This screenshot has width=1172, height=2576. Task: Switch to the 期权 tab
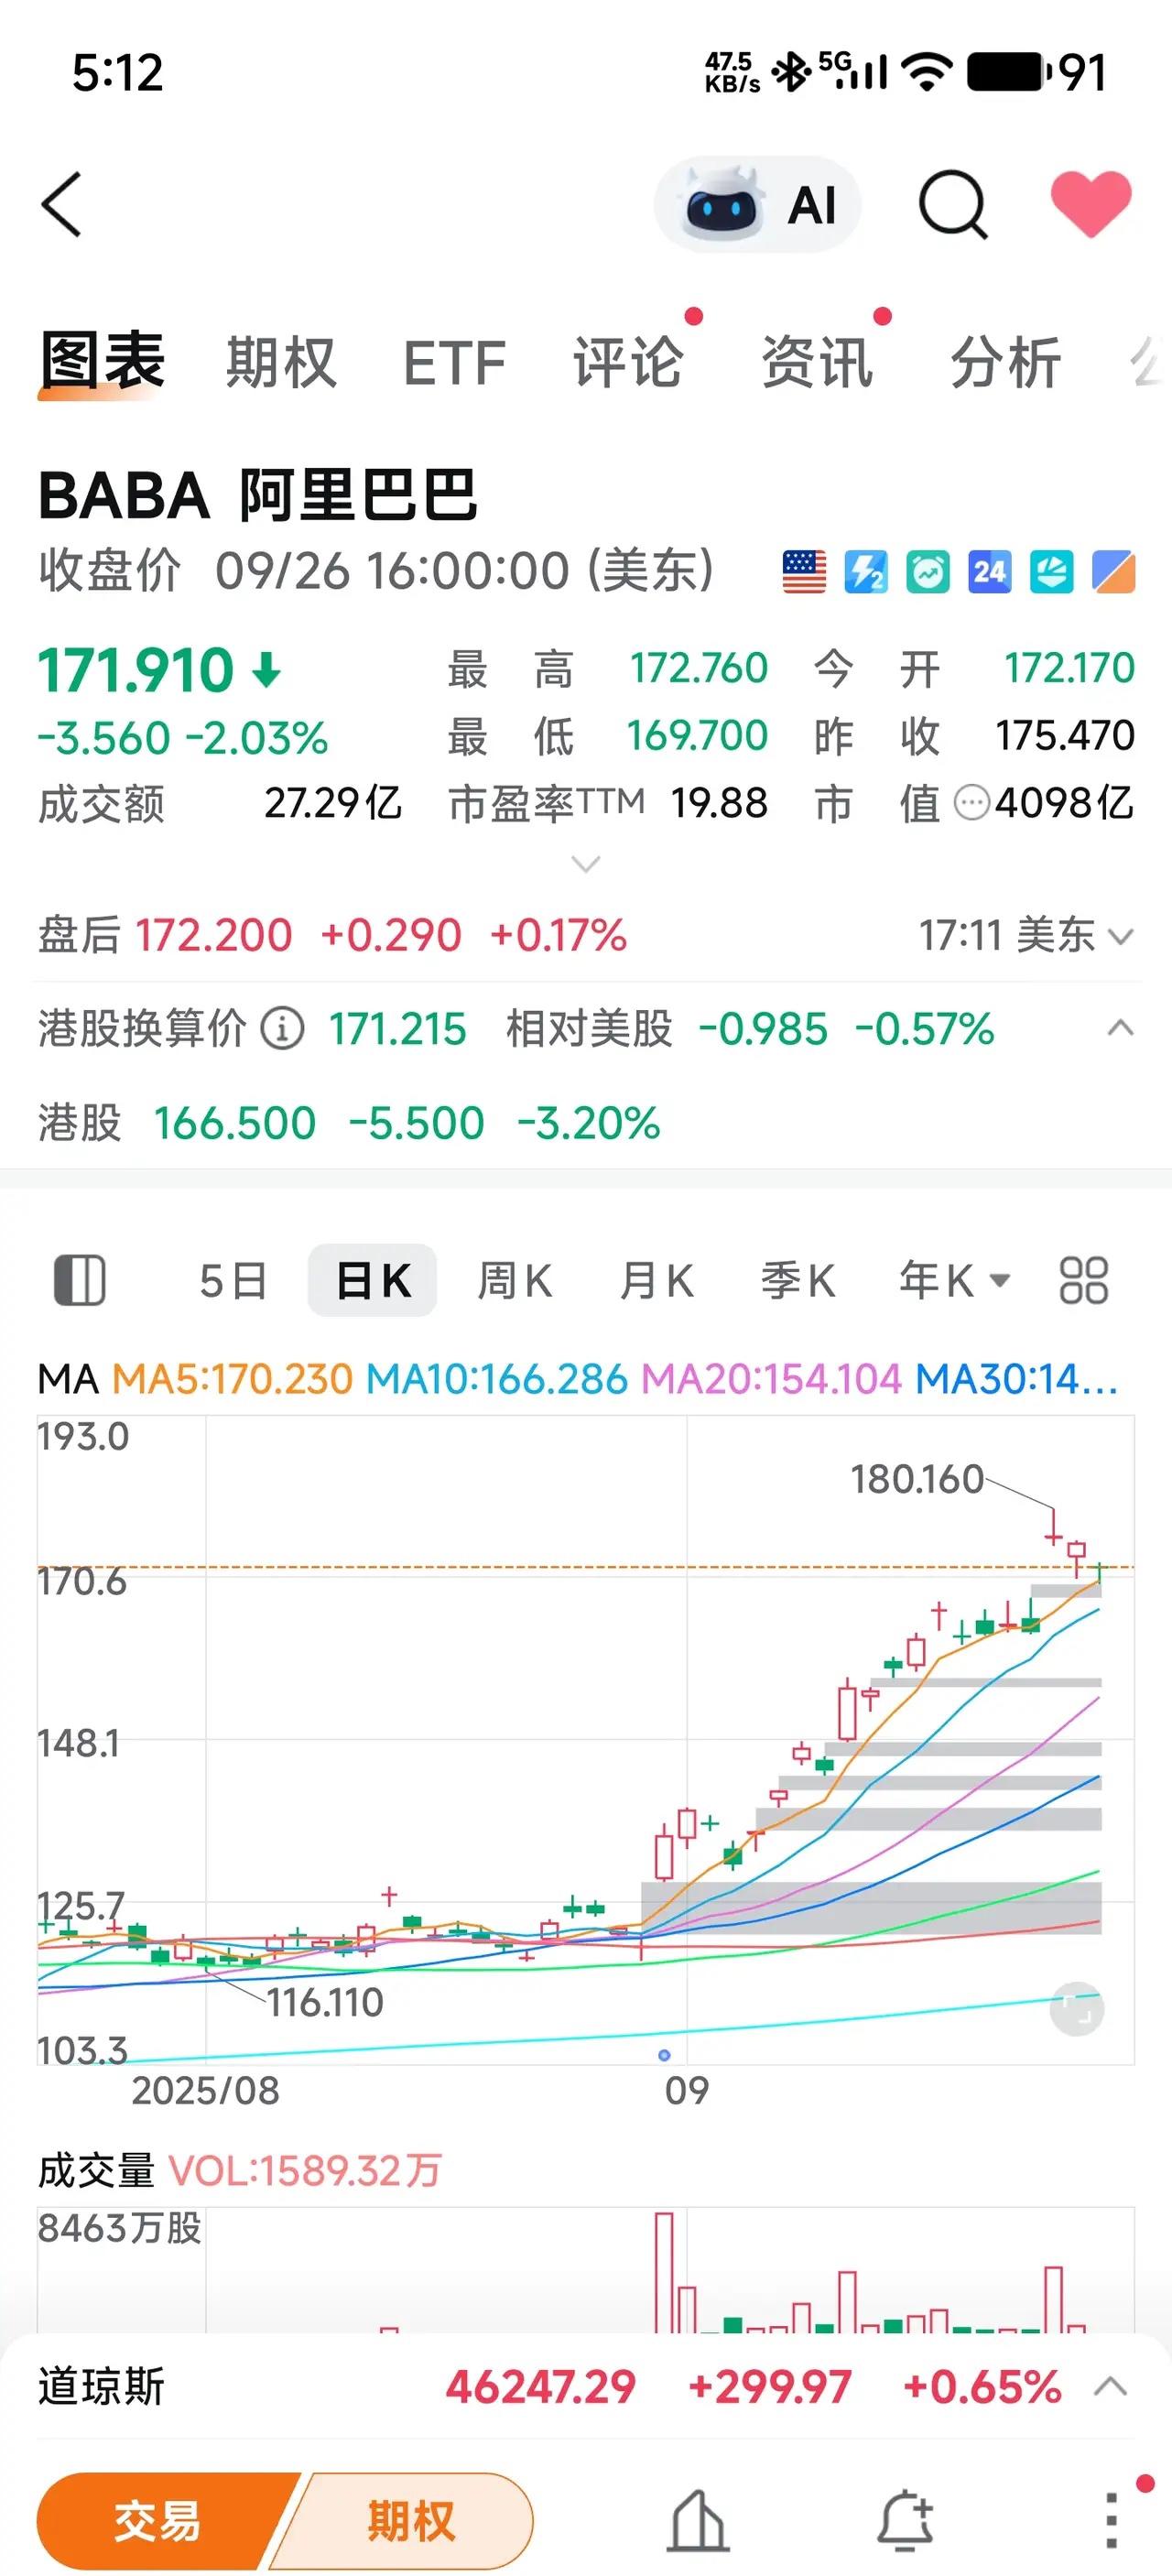tap(281, 362)
